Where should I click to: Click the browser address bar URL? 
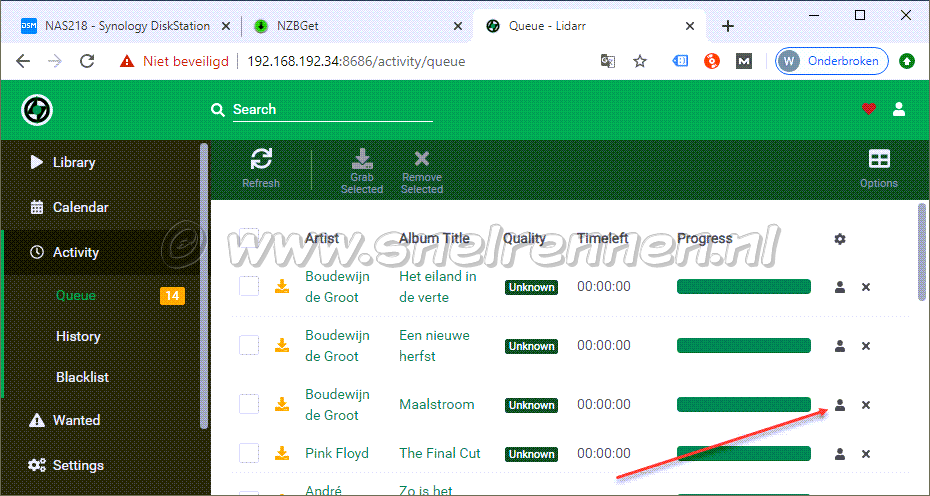(x=356, y=62)
